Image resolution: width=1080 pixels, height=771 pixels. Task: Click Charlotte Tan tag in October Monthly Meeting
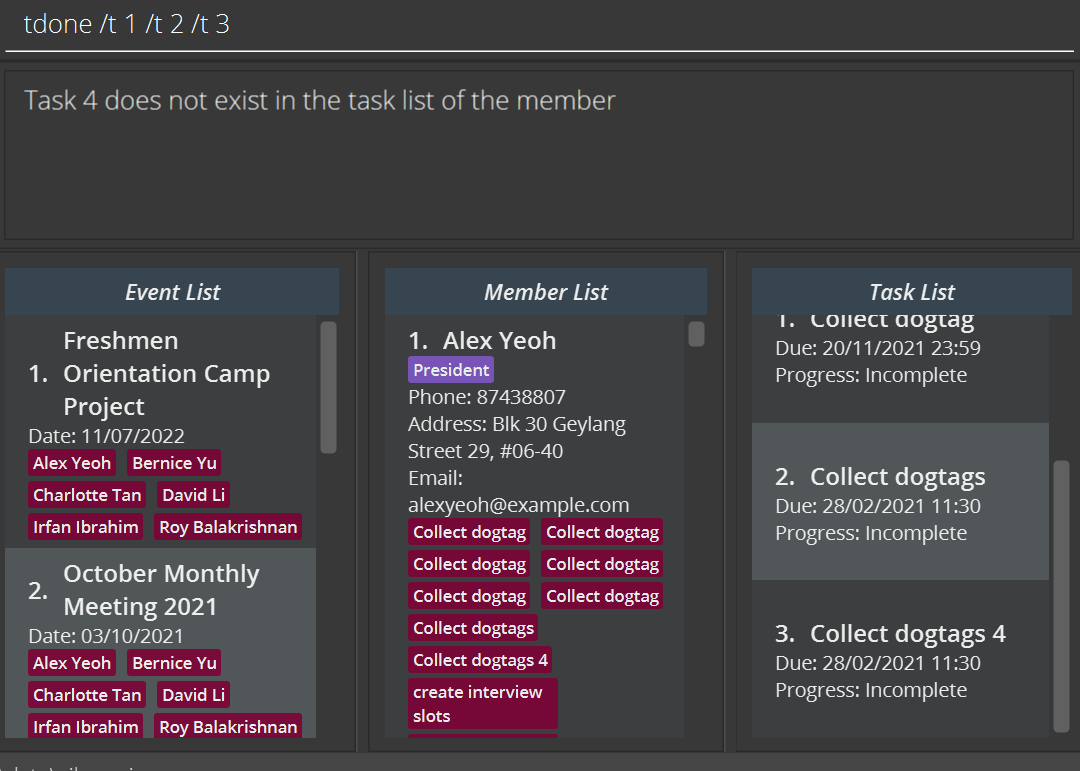[87, 695]
